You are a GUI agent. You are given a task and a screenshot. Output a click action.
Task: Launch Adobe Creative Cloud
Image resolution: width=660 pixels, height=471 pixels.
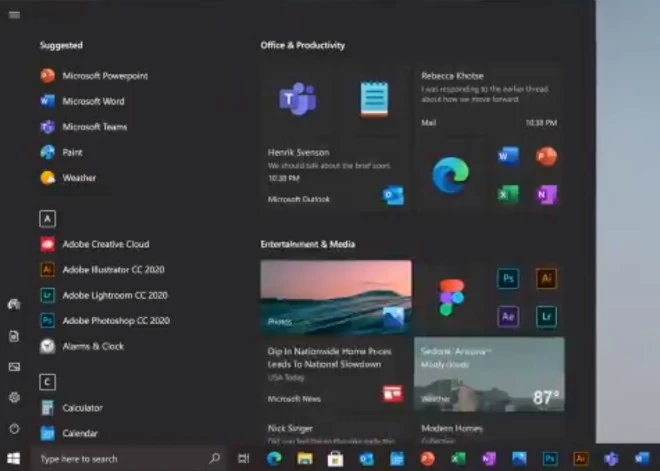coord(95,244)
